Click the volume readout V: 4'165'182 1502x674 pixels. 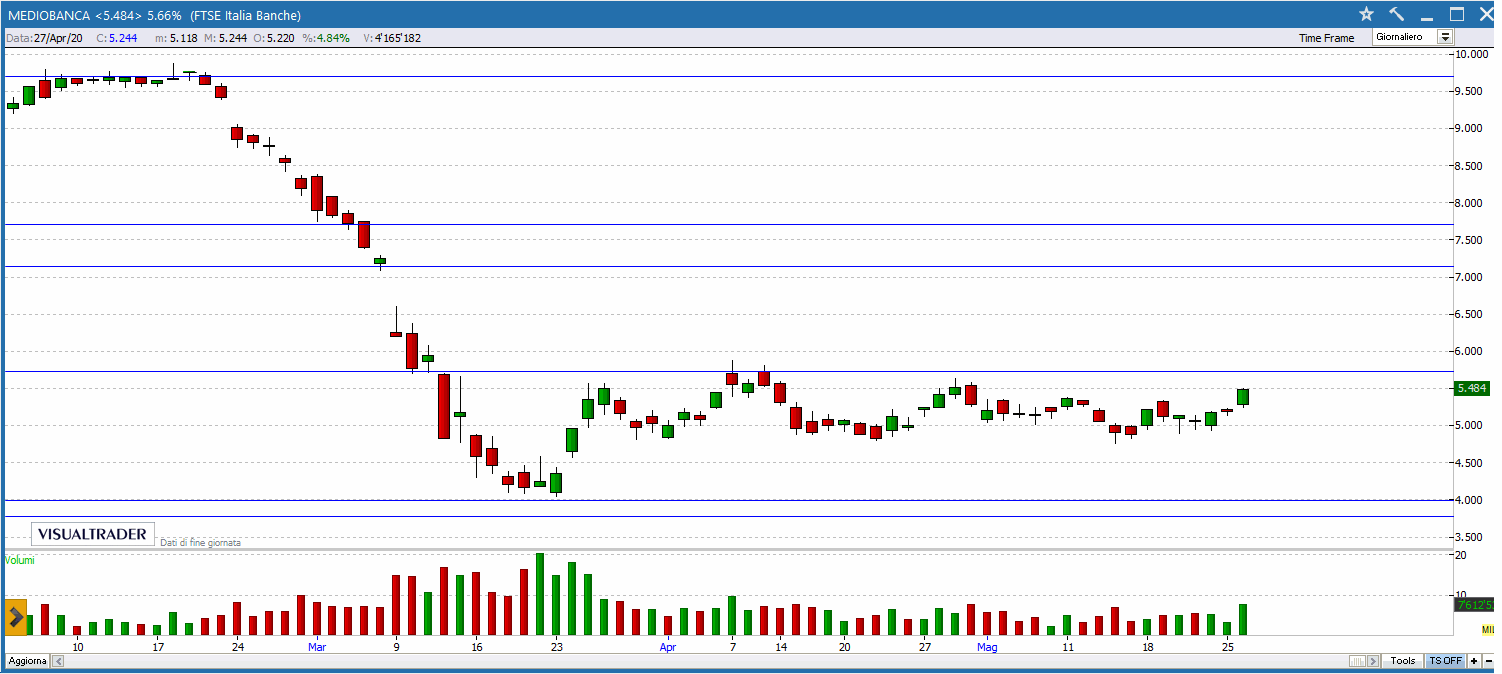(392, 38)
